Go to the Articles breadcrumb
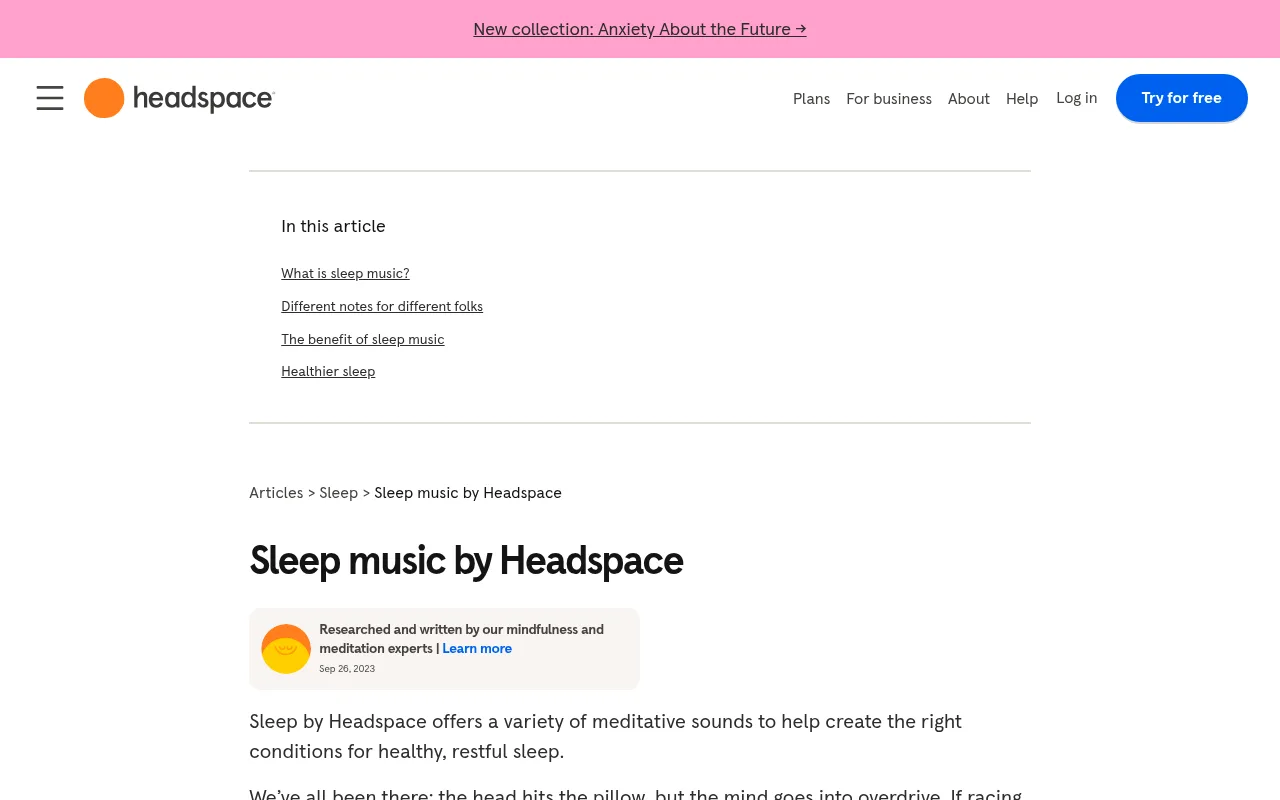The height and width of the screenshot is (800, 1280). (276, 493)
